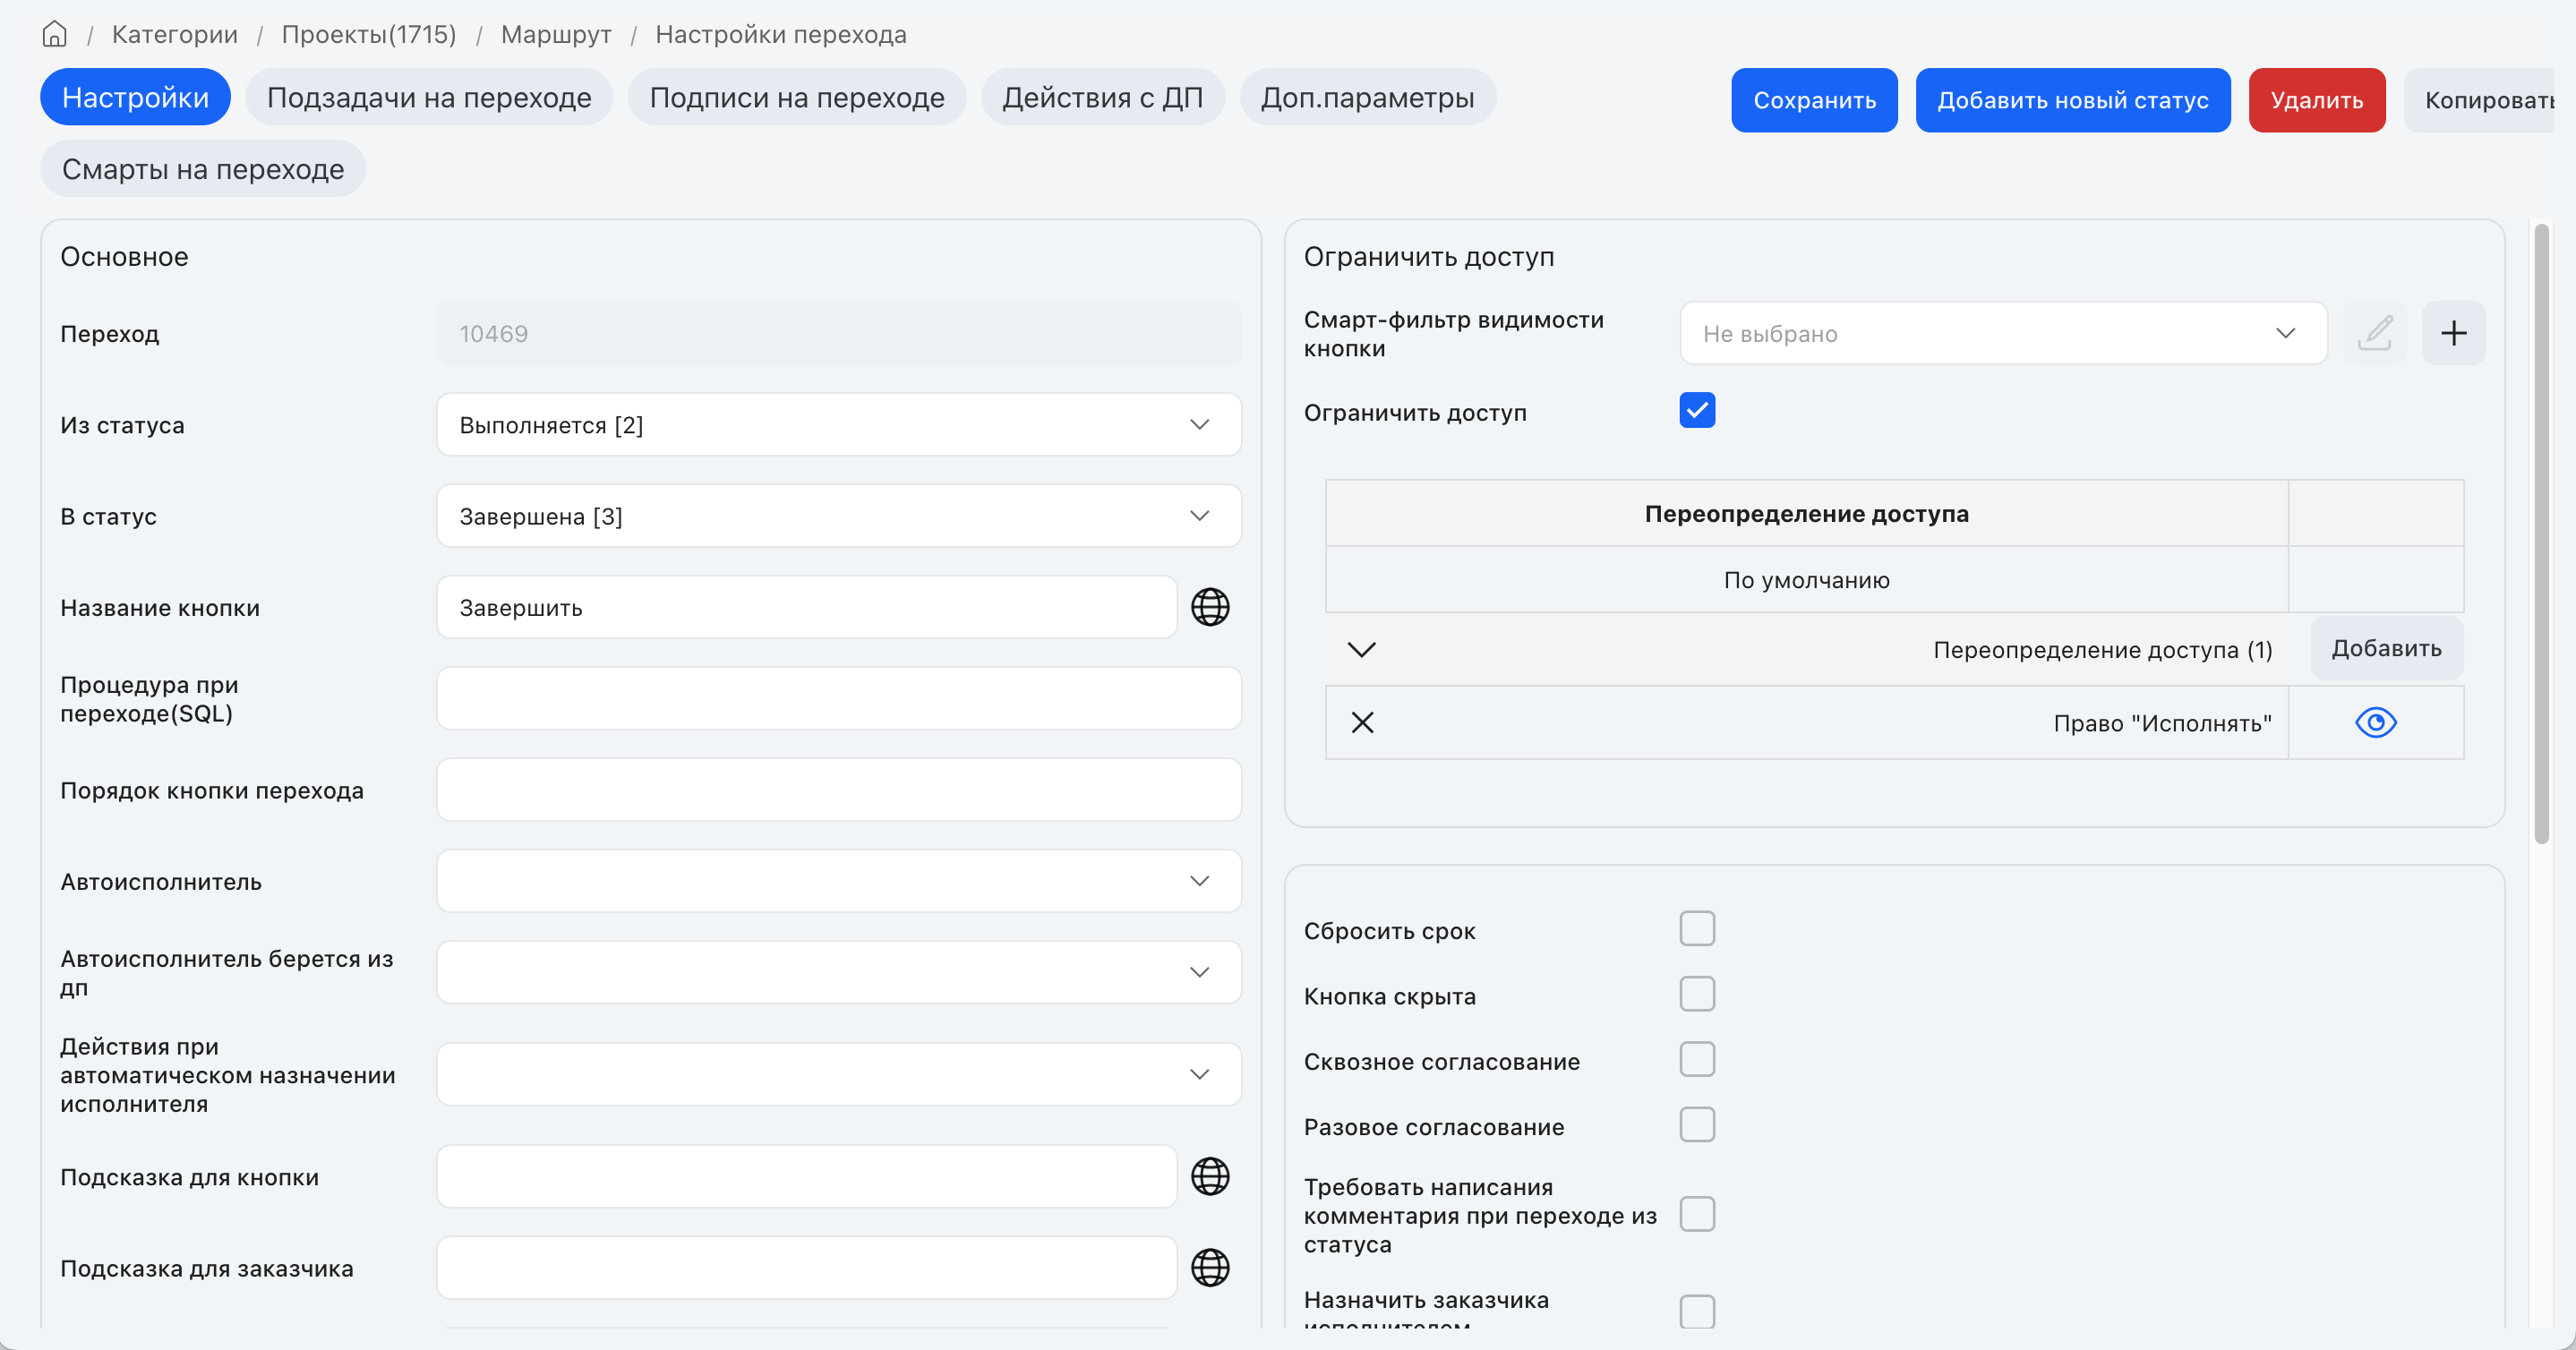
Task: Click Переопределение доступа table header
Action: tap(1806, 513)
